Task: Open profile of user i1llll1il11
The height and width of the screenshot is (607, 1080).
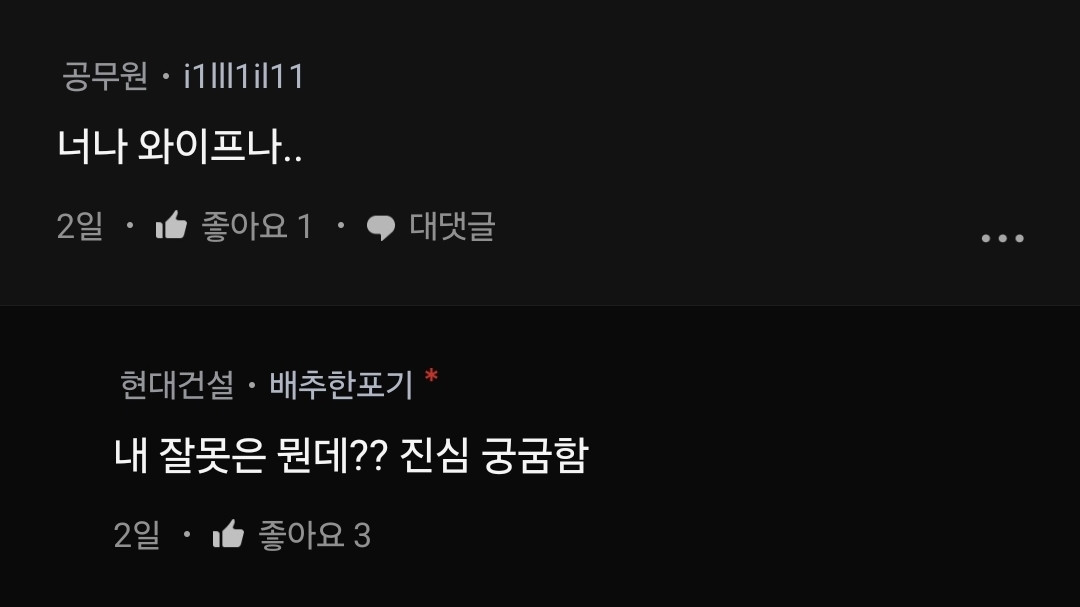Action: 244,75
